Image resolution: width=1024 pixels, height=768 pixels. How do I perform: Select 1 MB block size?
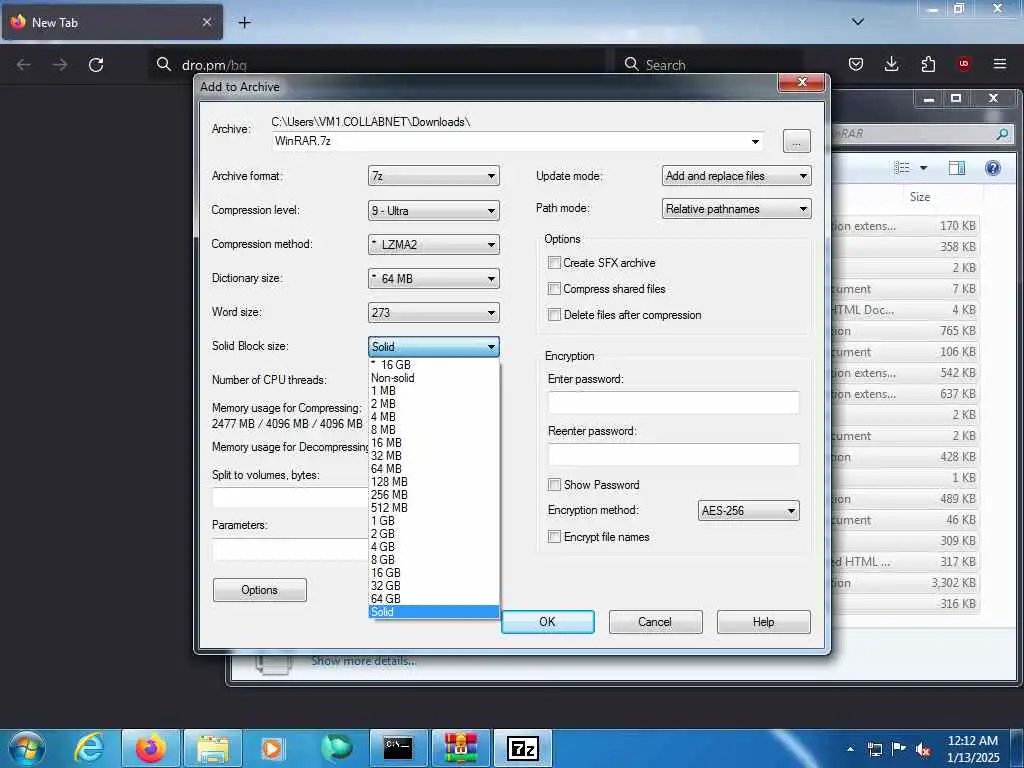coord(434,391)
